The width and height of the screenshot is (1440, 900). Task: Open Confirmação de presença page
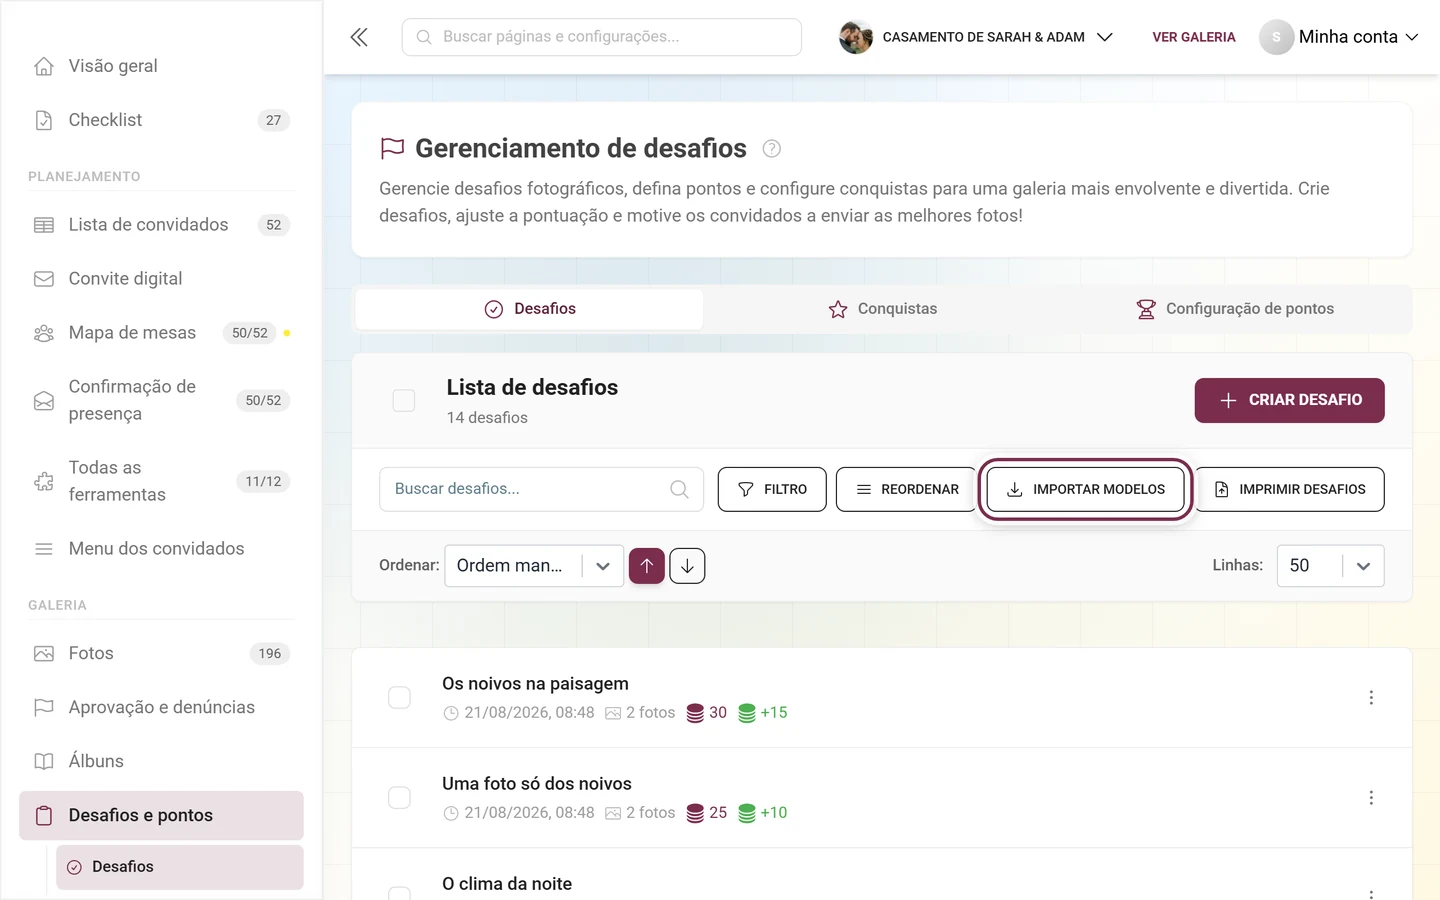point(161,400)
